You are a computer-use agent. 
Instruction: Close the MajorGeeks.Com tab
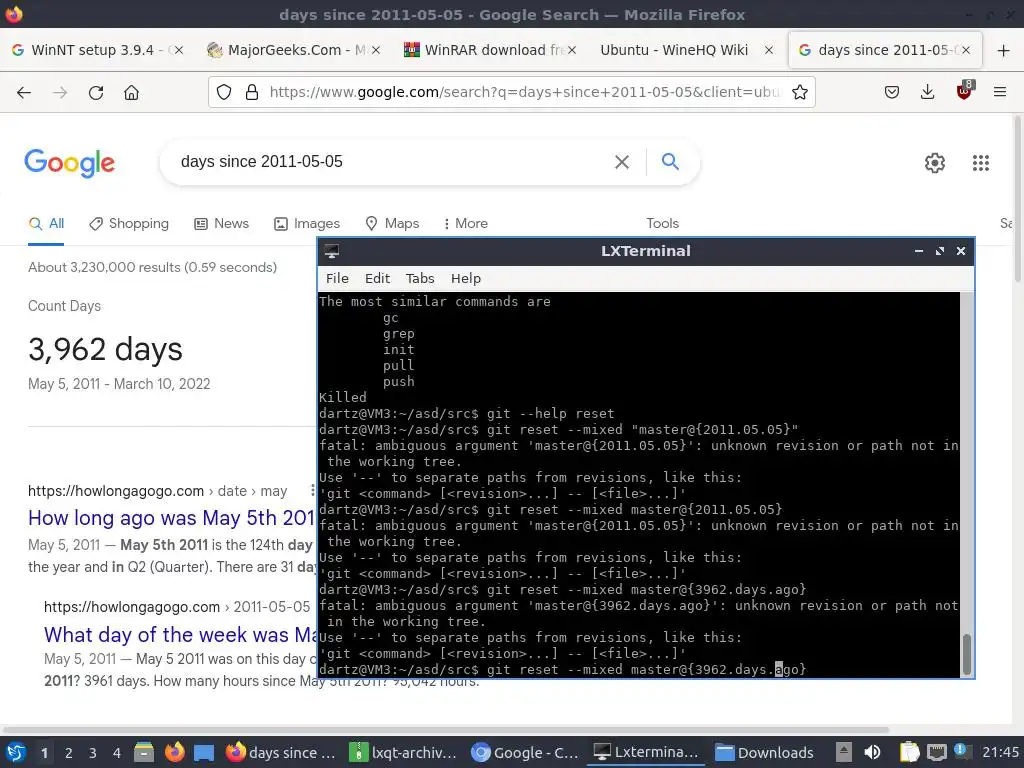(x=376, y=50)
